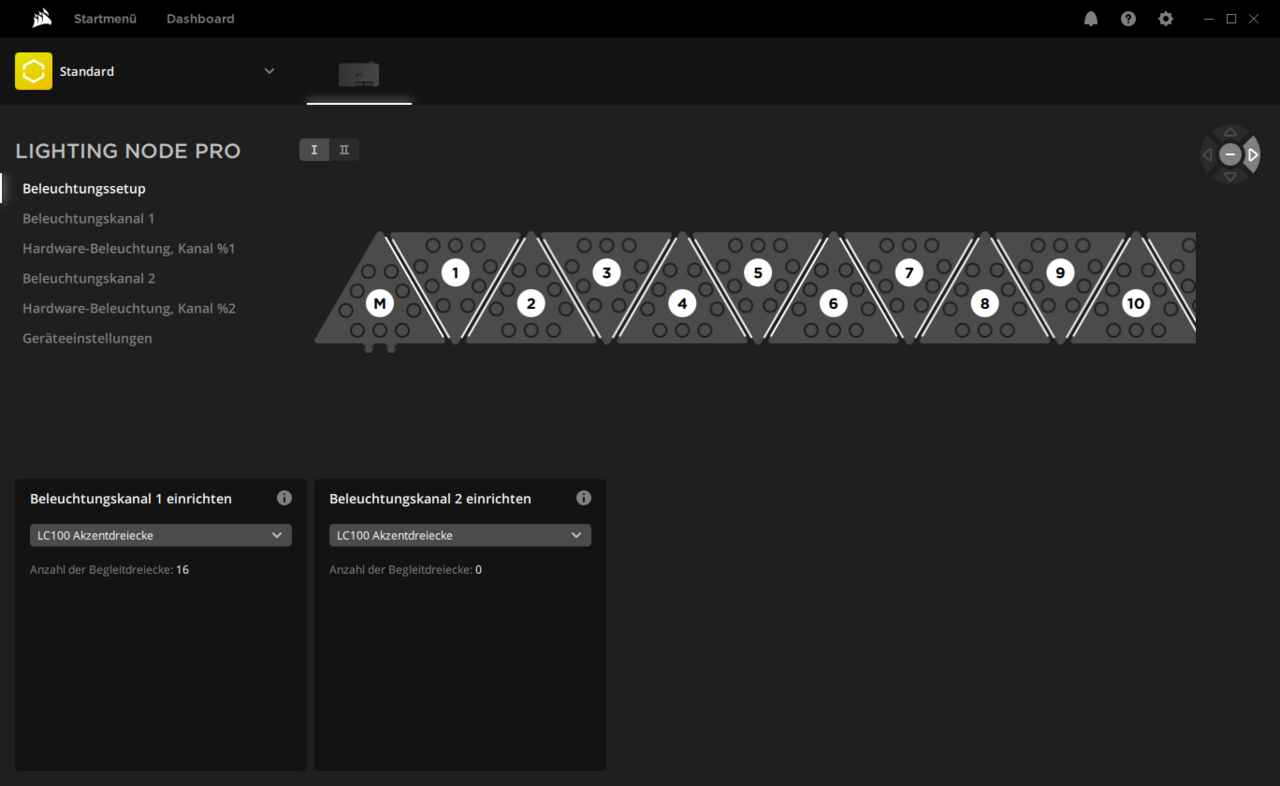Switch to channel II view toggle

coord(344,150)
